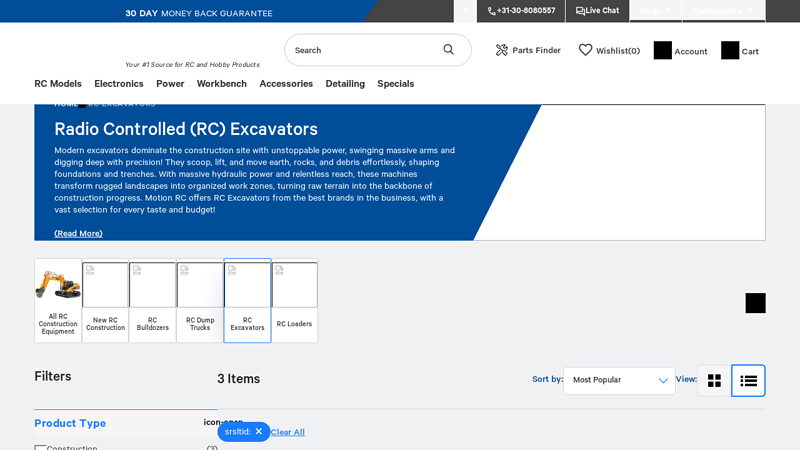The image size is (800, 450).
Task: Open the Cart
Action: coord(740,51)
